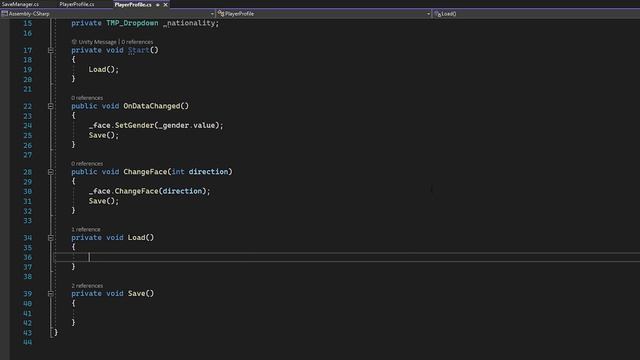Image resolution: width=640 pixels, height=360 pixels.
Task: Click TMP_Dropdown type on line 15
Action: 132,23
